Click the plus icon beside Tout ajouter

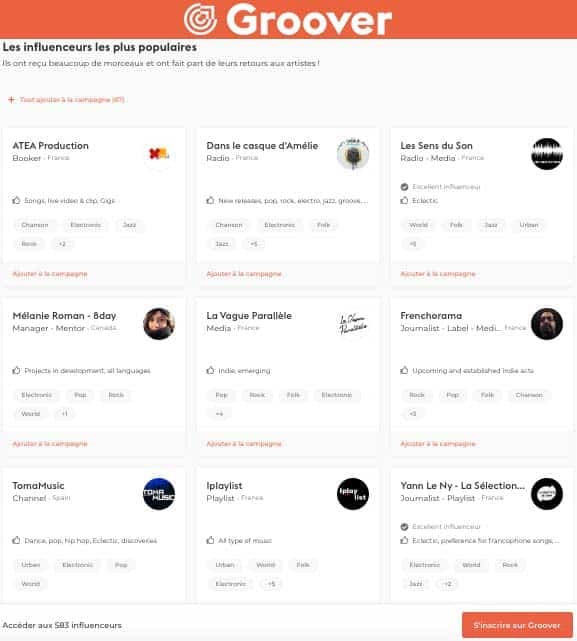coord(11,100)
